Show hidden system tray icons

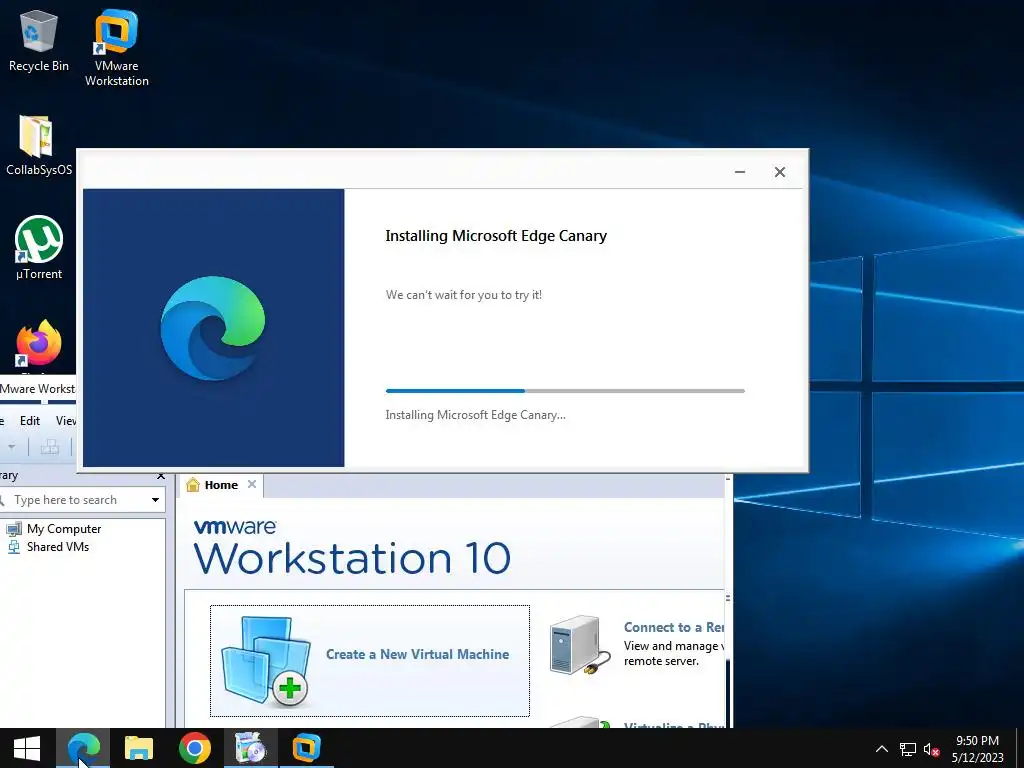882,749
